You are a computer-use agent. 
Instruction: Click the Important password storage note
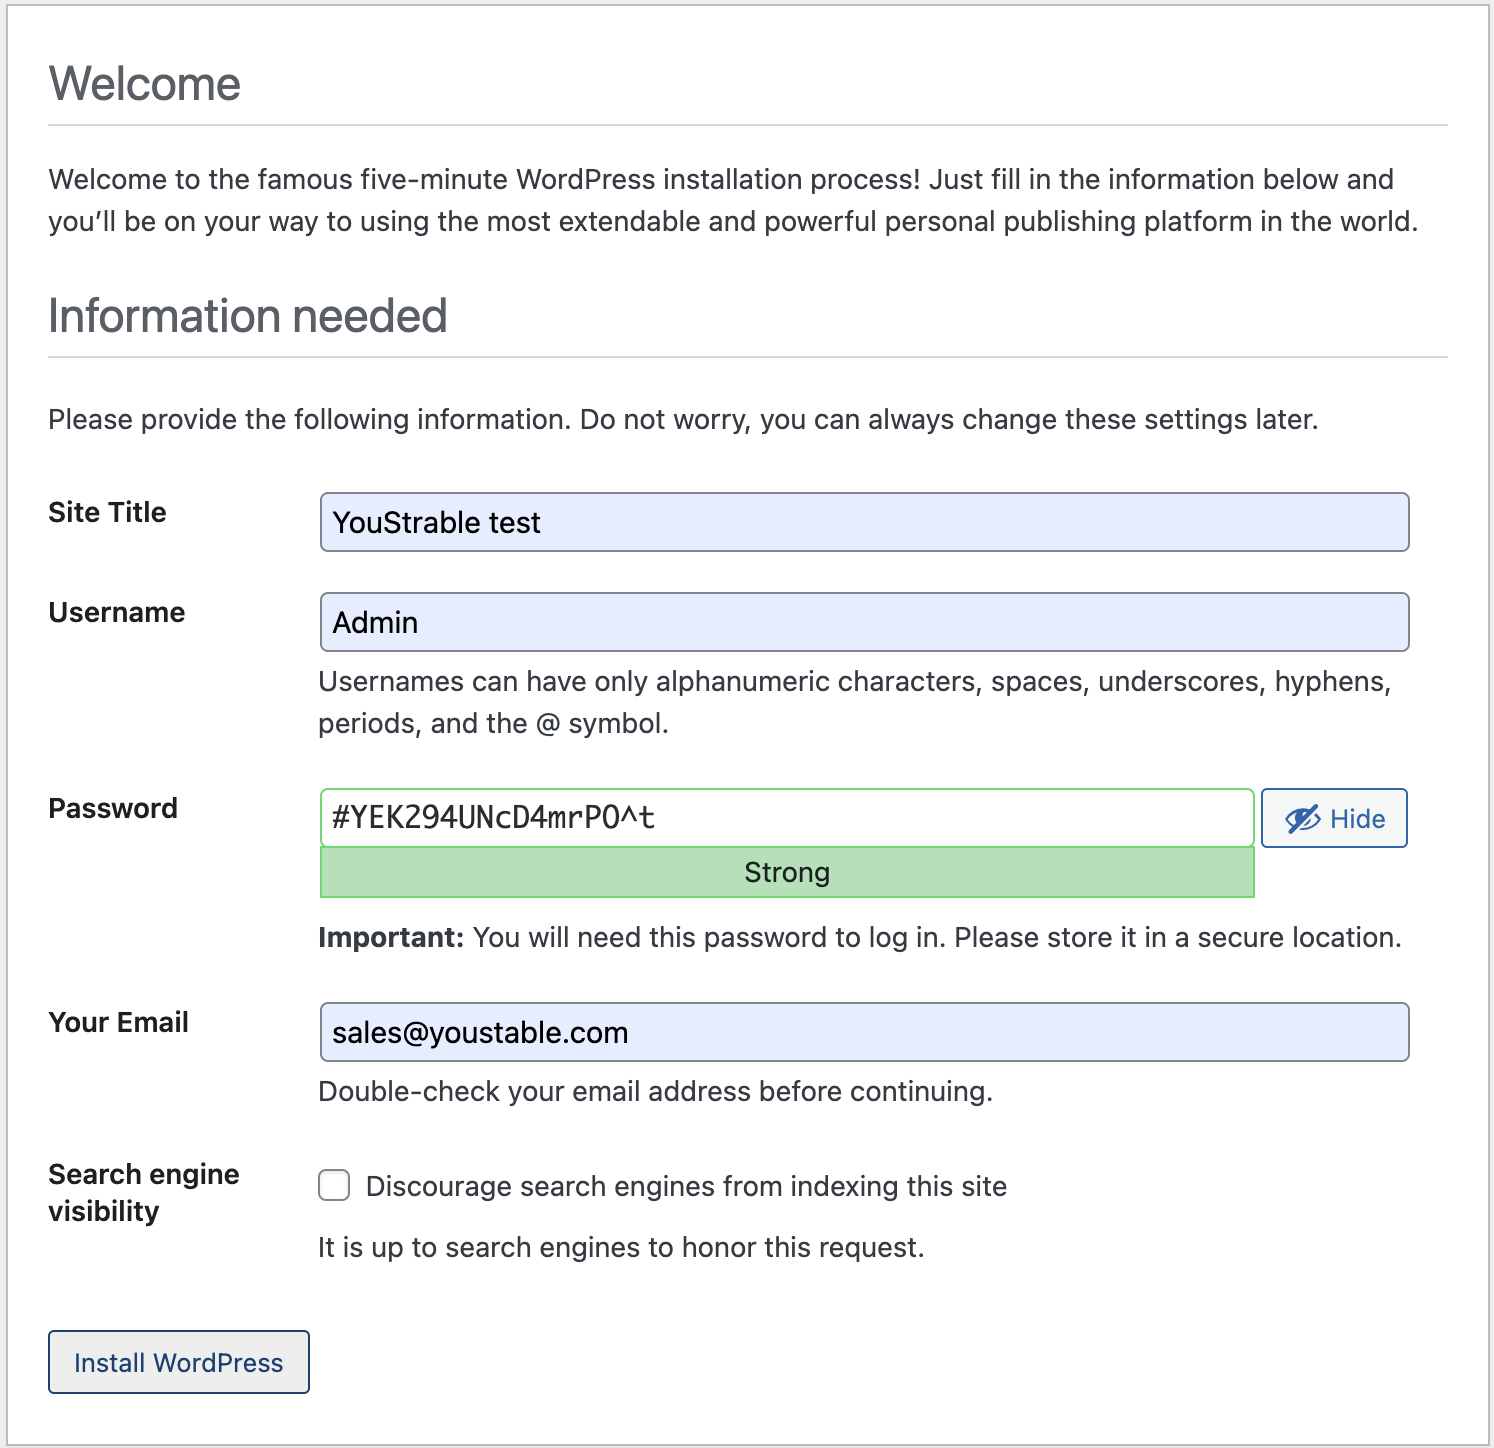tap(859, 937)
